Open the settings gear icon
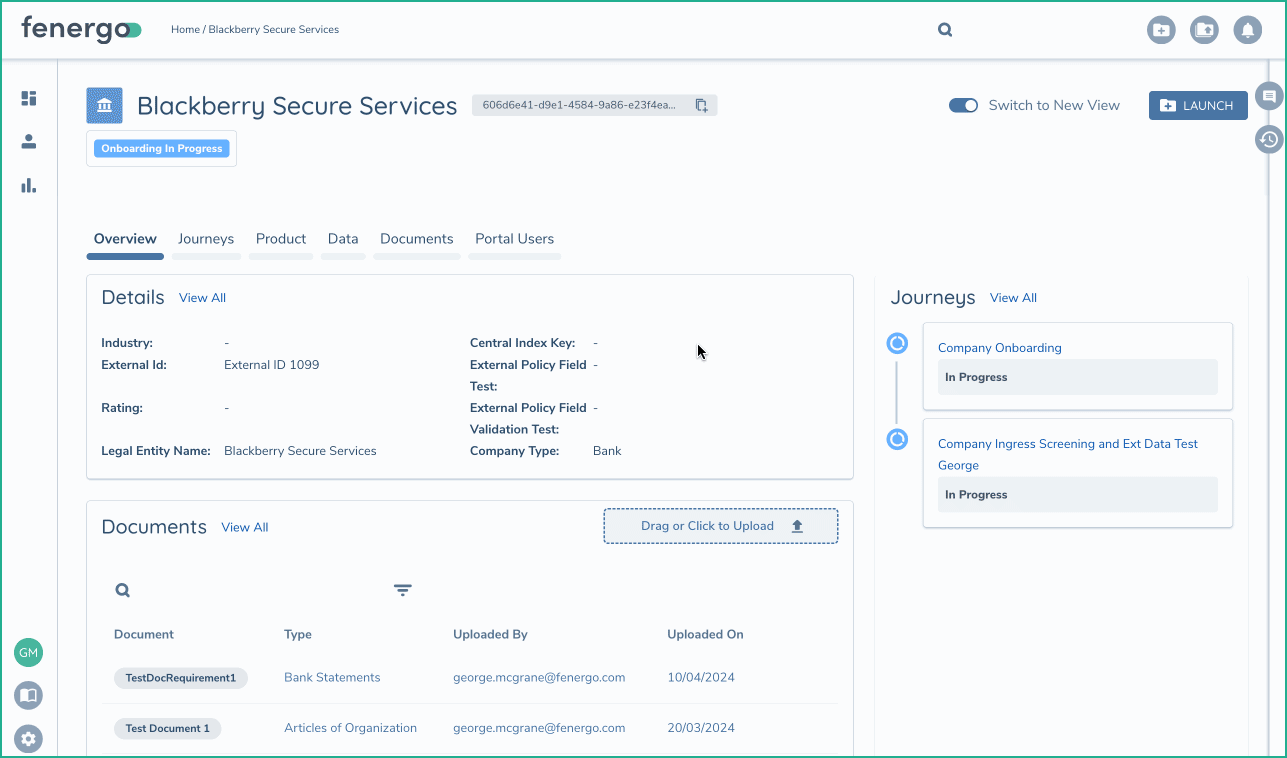Viewport: 1287px width, 758px height. pyautogui.click(x=28, y=739)
